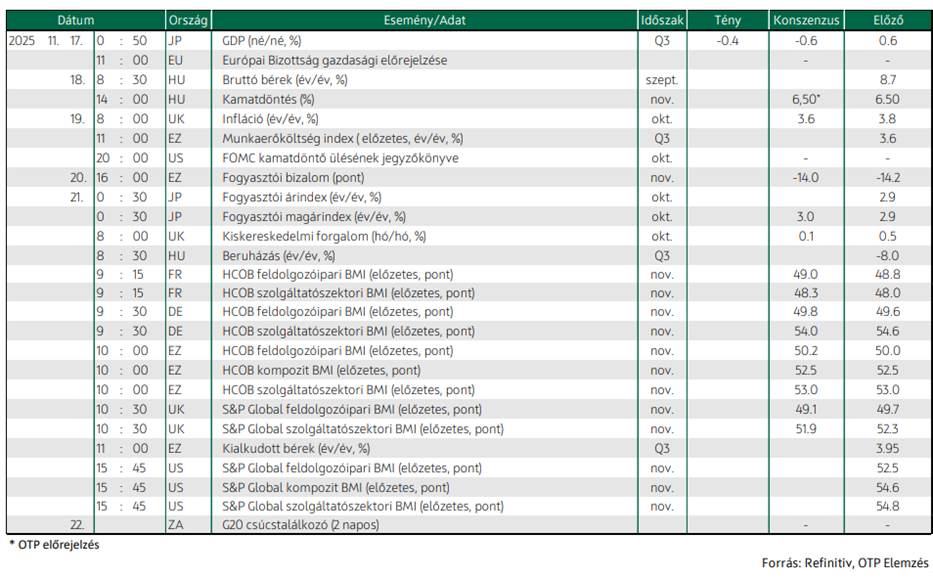This screenshot has width=933, height=578.
Task: Select the Beruházás previous value -8.0
Action: (x=887, y=256)
